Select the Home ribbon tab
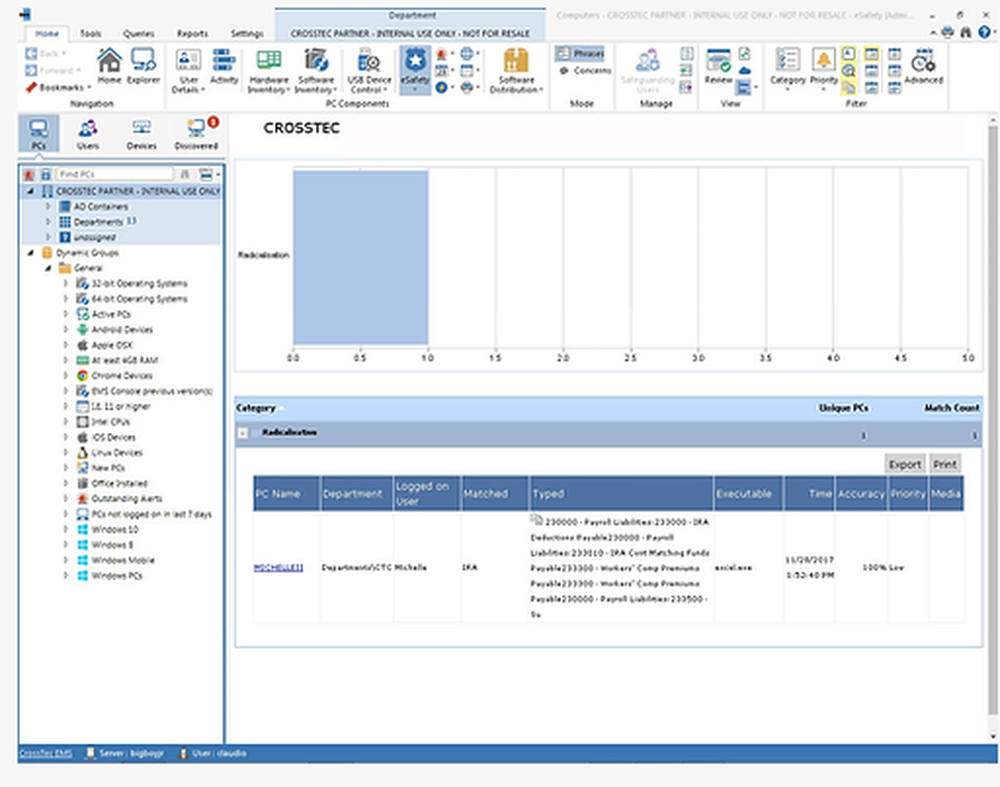Viewport: 1000px width, 787px height. point(47,33)
